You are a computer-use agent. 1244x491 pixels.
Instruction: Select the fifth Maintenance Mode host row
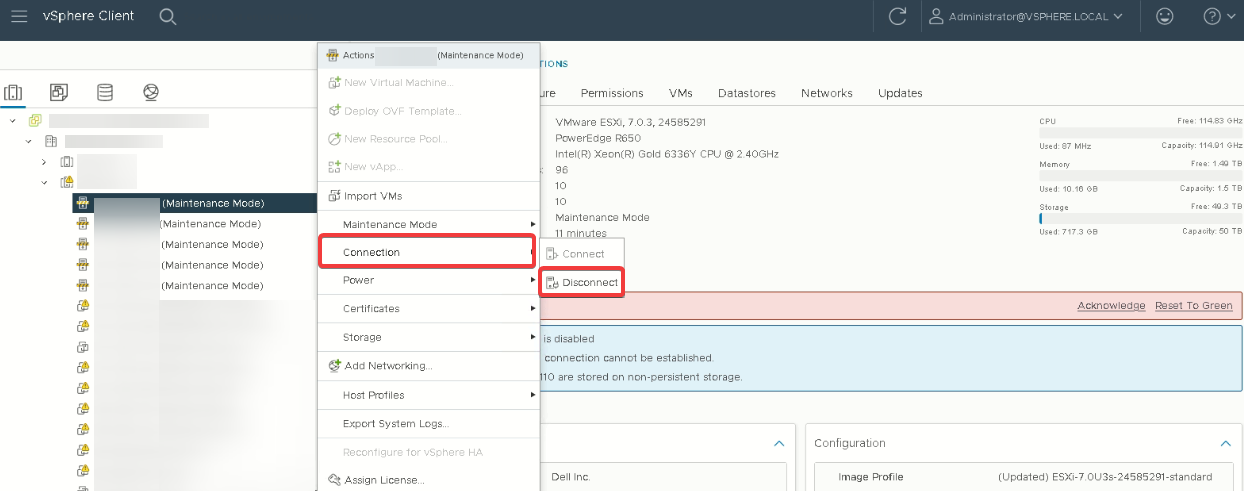195,286
